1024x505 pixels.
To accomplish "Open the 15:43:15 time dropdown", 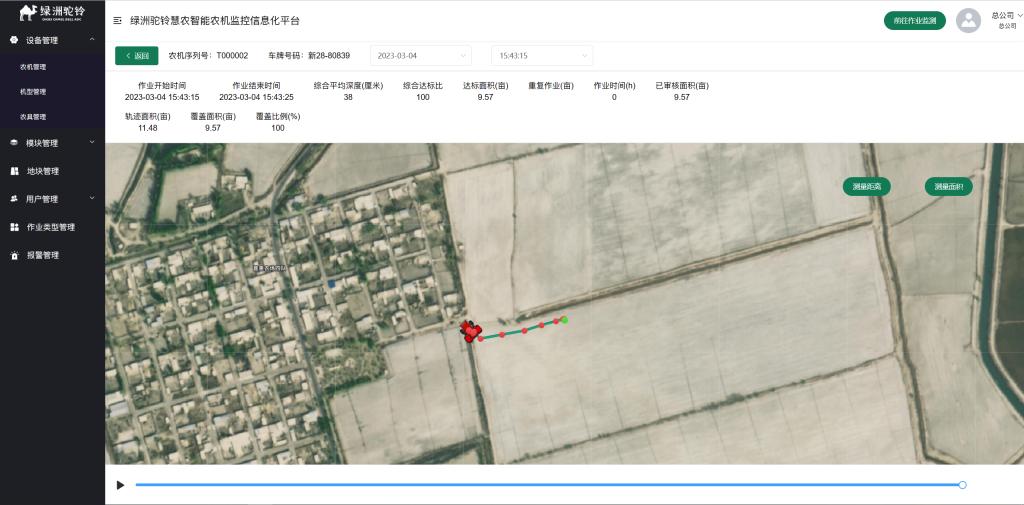I will pos(541,56).
